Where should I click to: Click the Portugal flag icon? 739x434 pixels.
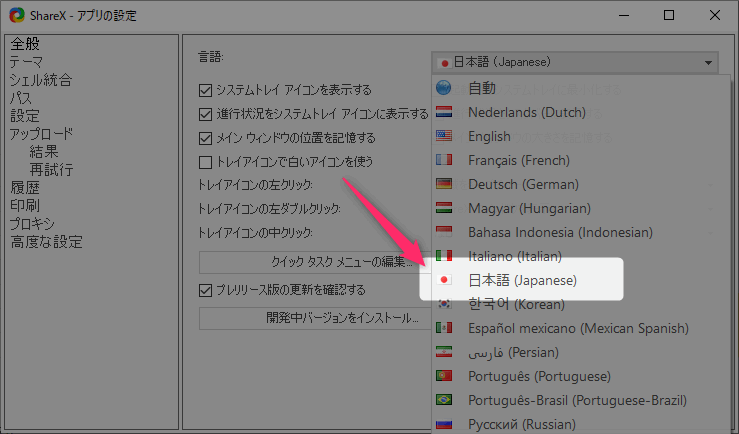[444, 376]
